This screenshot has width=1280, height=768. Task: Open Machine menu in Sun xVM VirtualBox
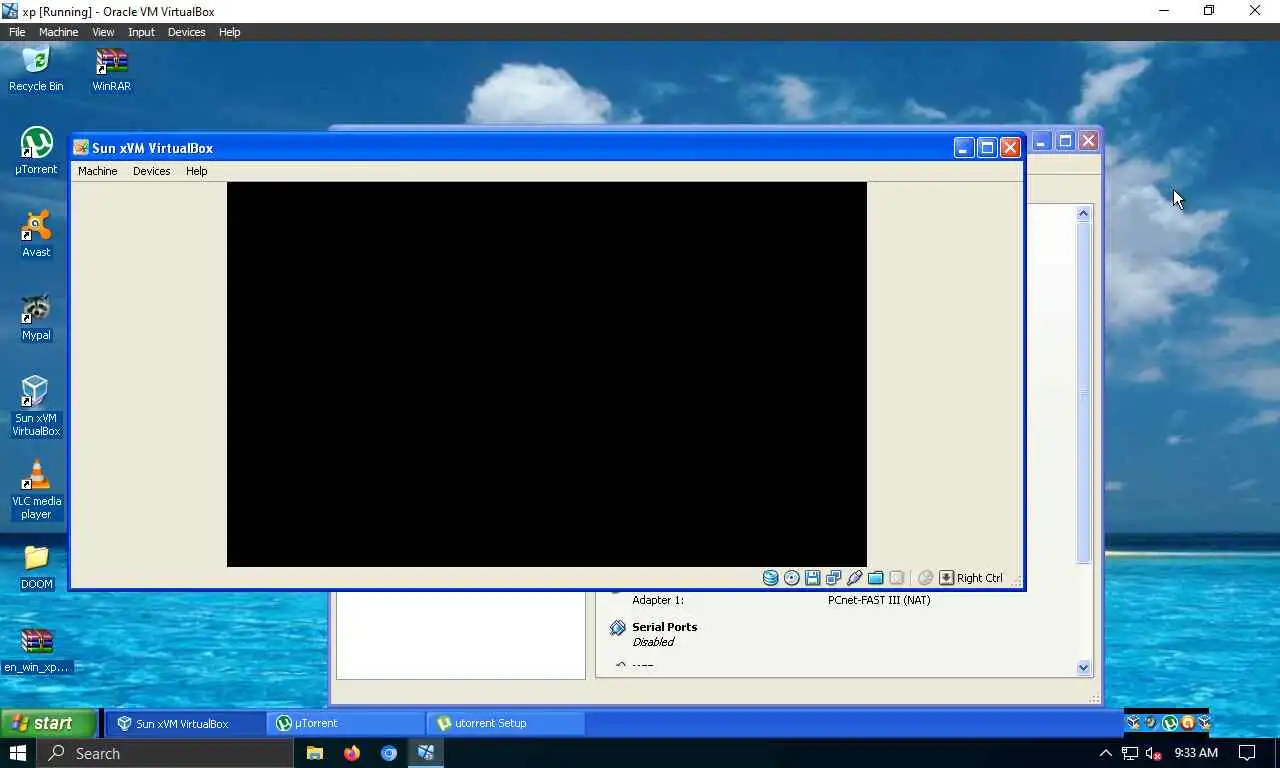click(98, 171)
